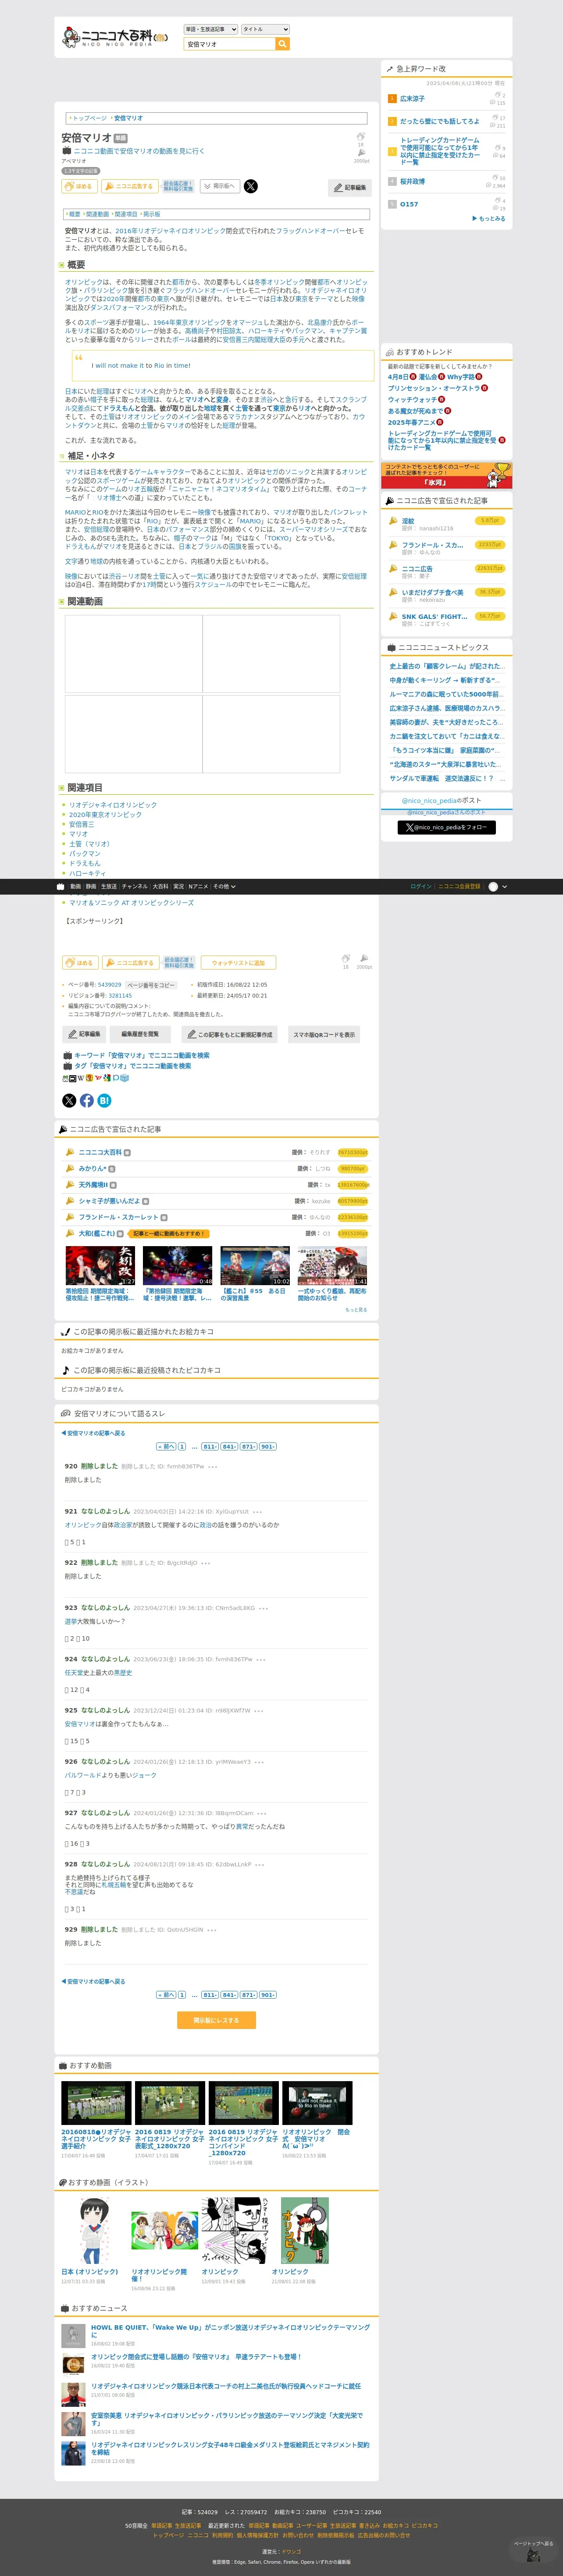
Task: Click スマホ版QRコードを表示 button
Action: pos(323,1035)
